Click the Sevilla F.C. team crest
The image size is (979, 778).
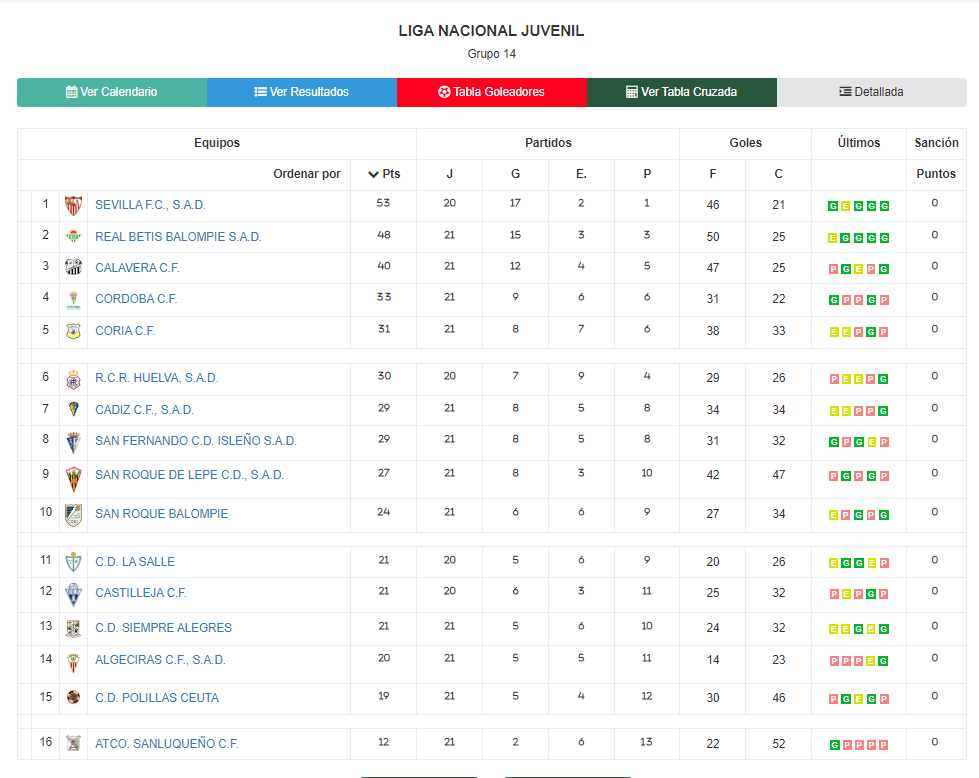(74, 205)
